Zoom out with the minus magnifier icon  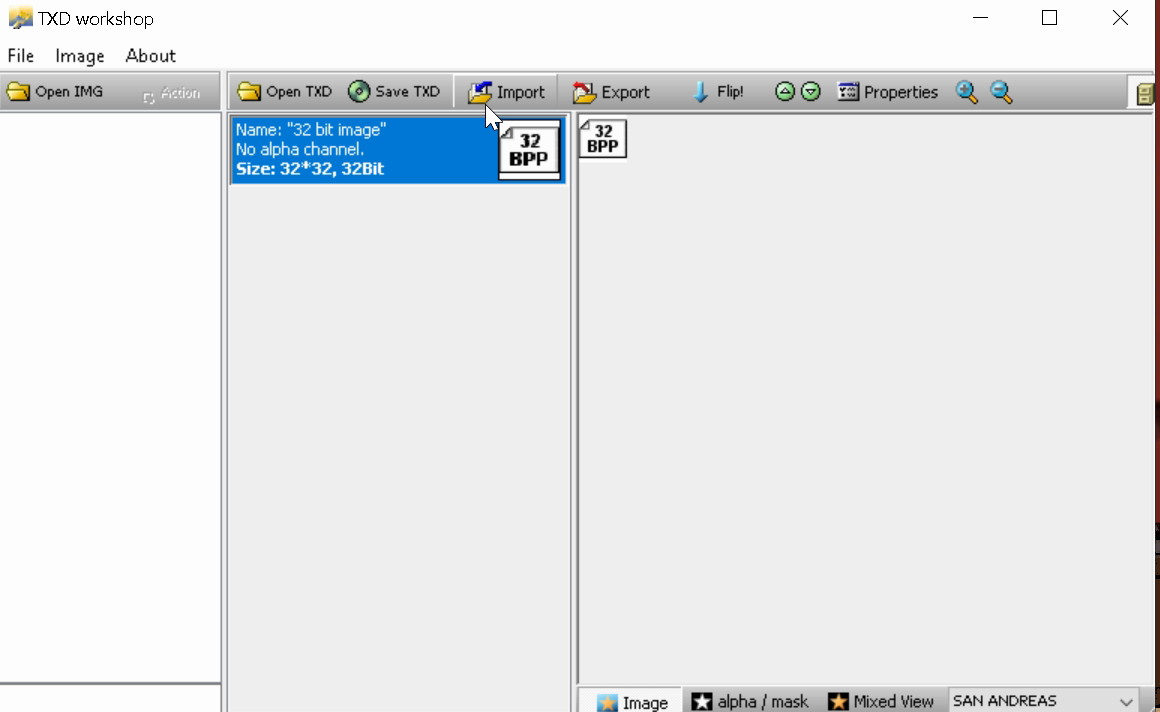[1002, 92]
